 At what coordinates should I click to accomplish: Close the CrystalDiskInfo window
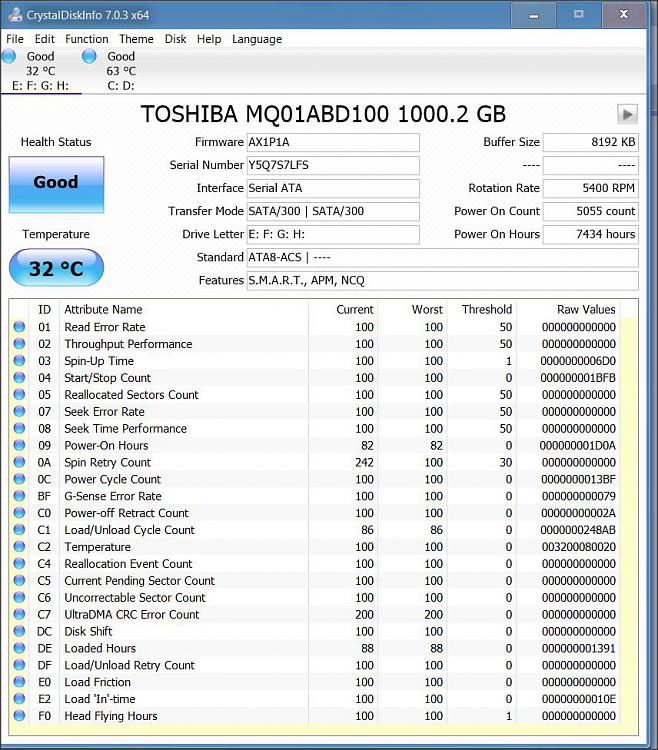pos(623,15)
